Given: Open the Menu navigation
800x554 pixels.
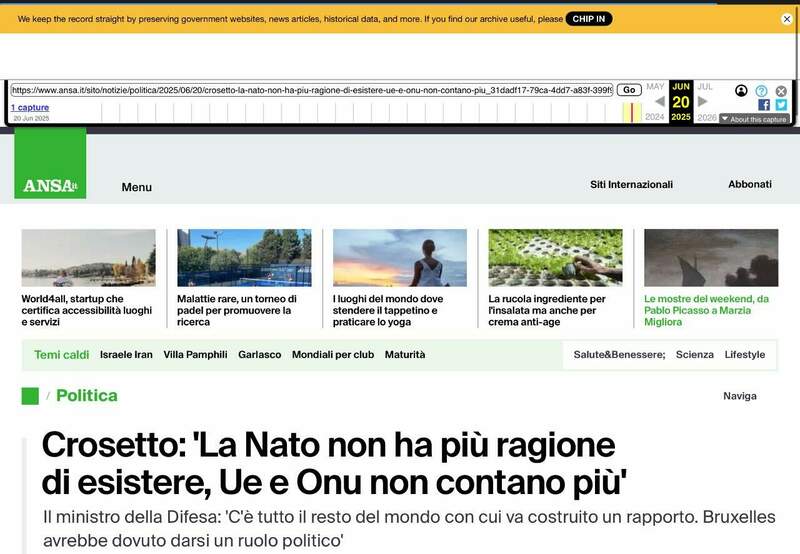Looking at the screenshot, I should [x=137, y=187].
